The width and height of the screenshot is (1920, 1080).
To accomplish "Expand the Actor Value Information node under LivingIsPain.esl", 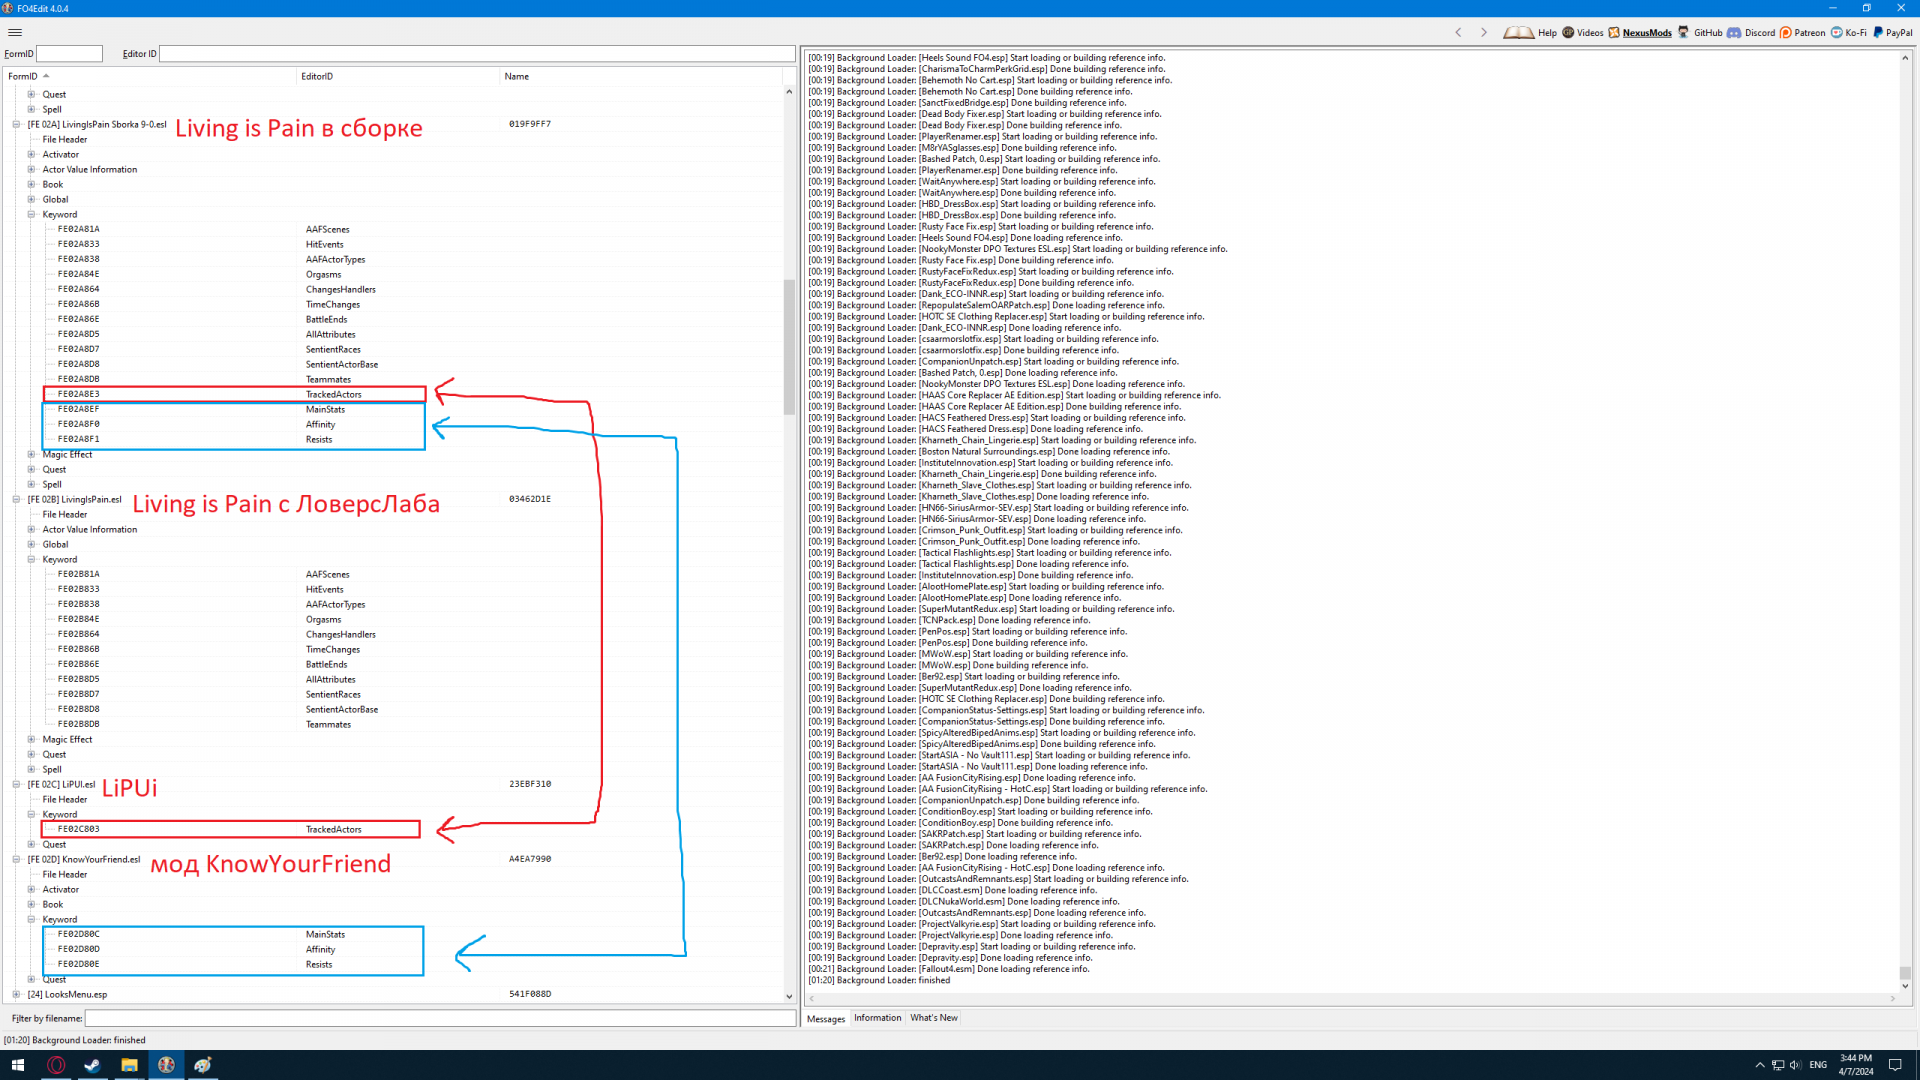I will [x=31, y=530].
